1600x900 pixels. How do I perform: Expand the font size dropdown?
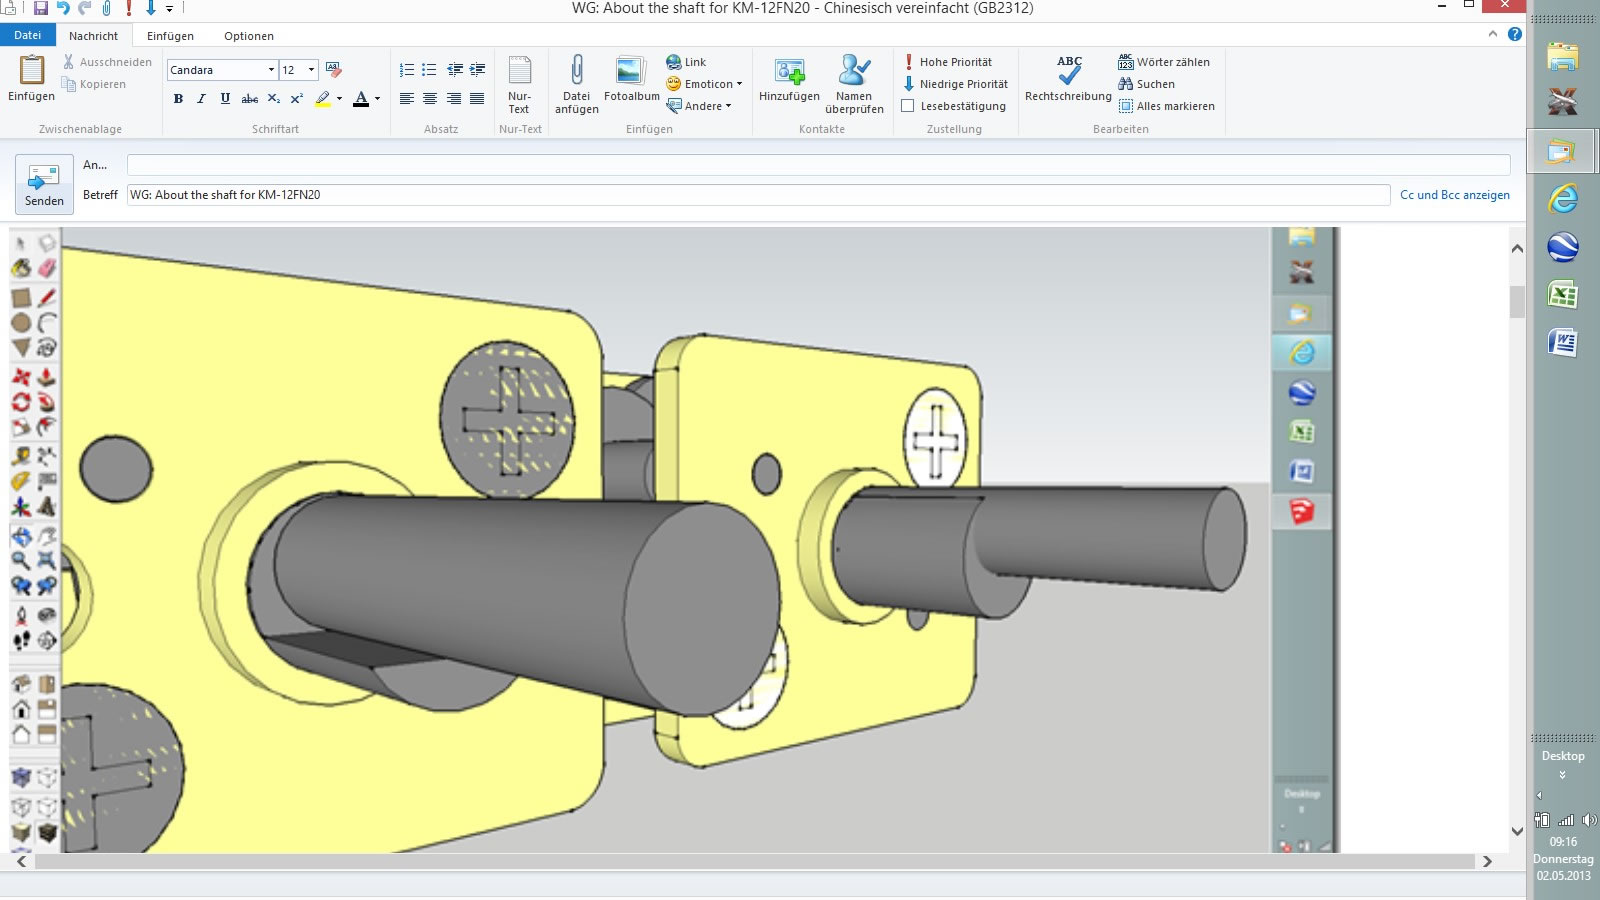coord(311,70)
